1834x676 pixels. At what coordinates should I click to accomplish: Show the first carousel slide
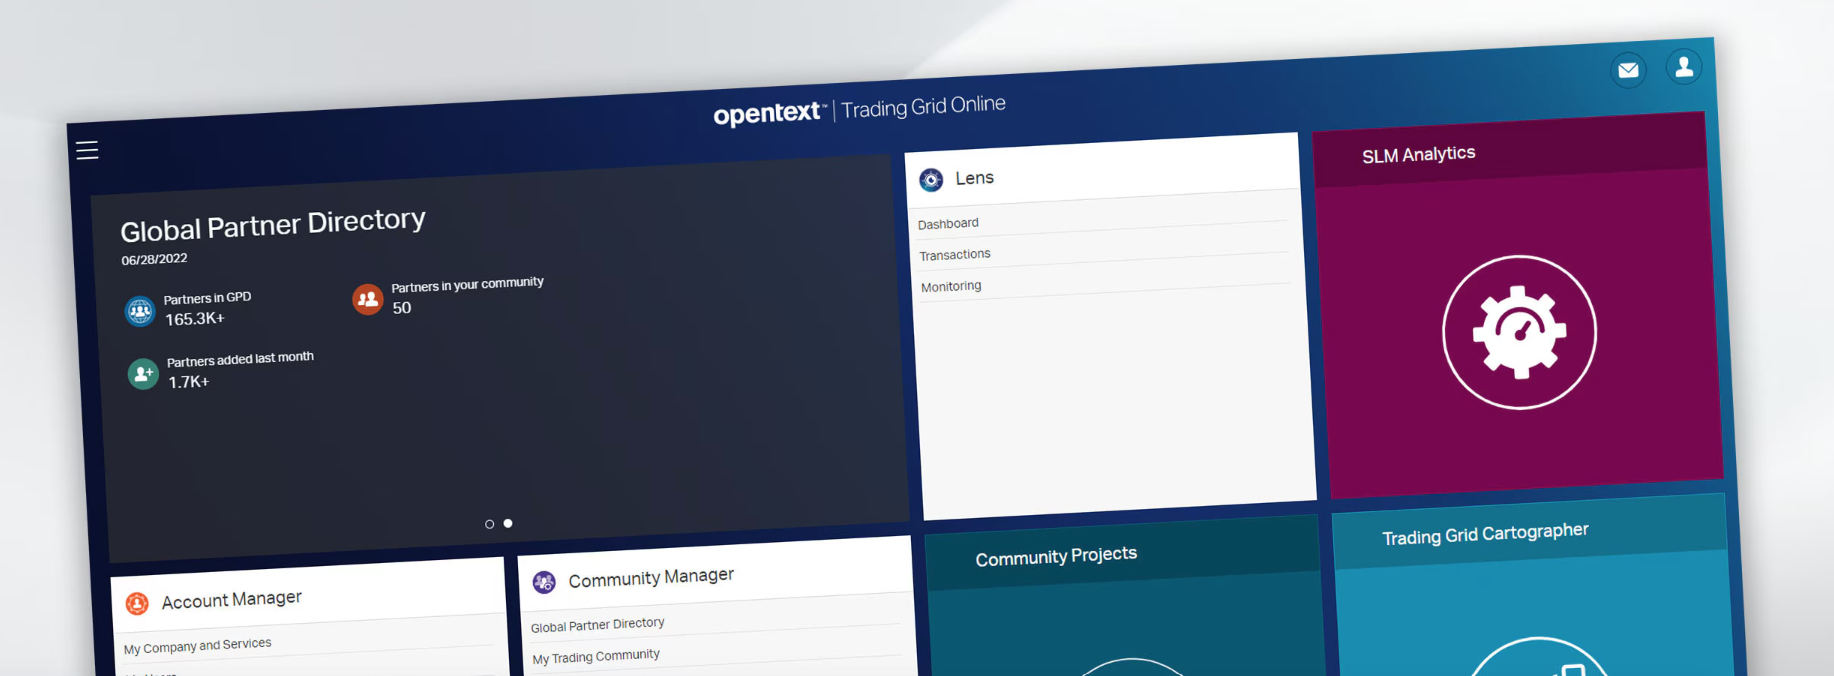pyautogui.click(x=489, y=524)
